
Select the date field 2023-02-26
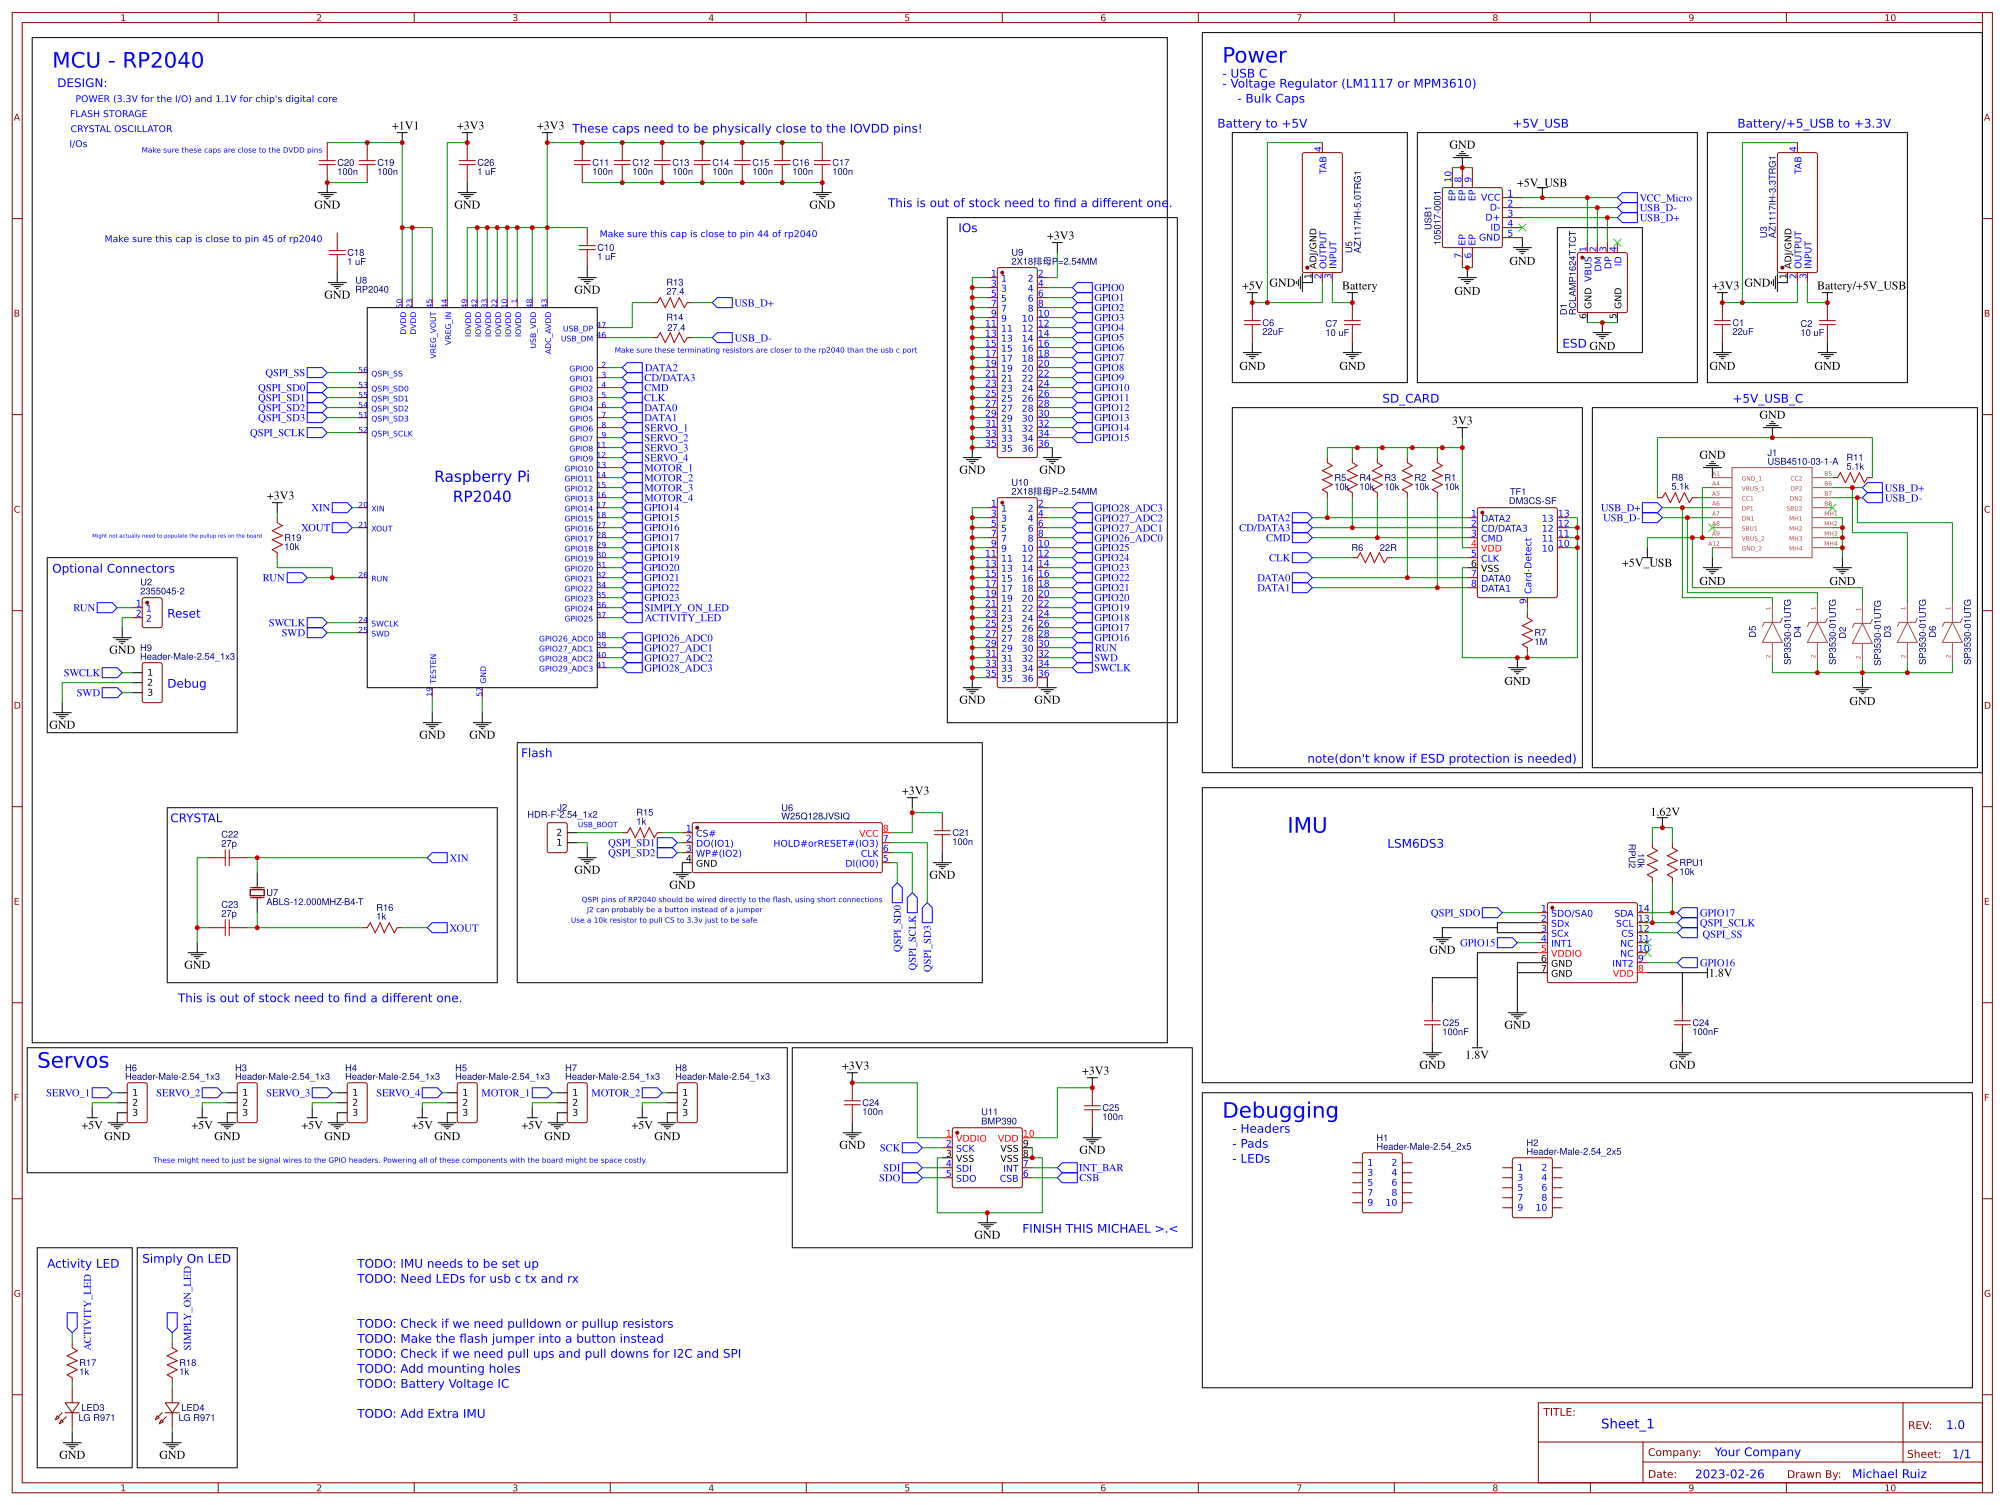coord(1731,1473)
